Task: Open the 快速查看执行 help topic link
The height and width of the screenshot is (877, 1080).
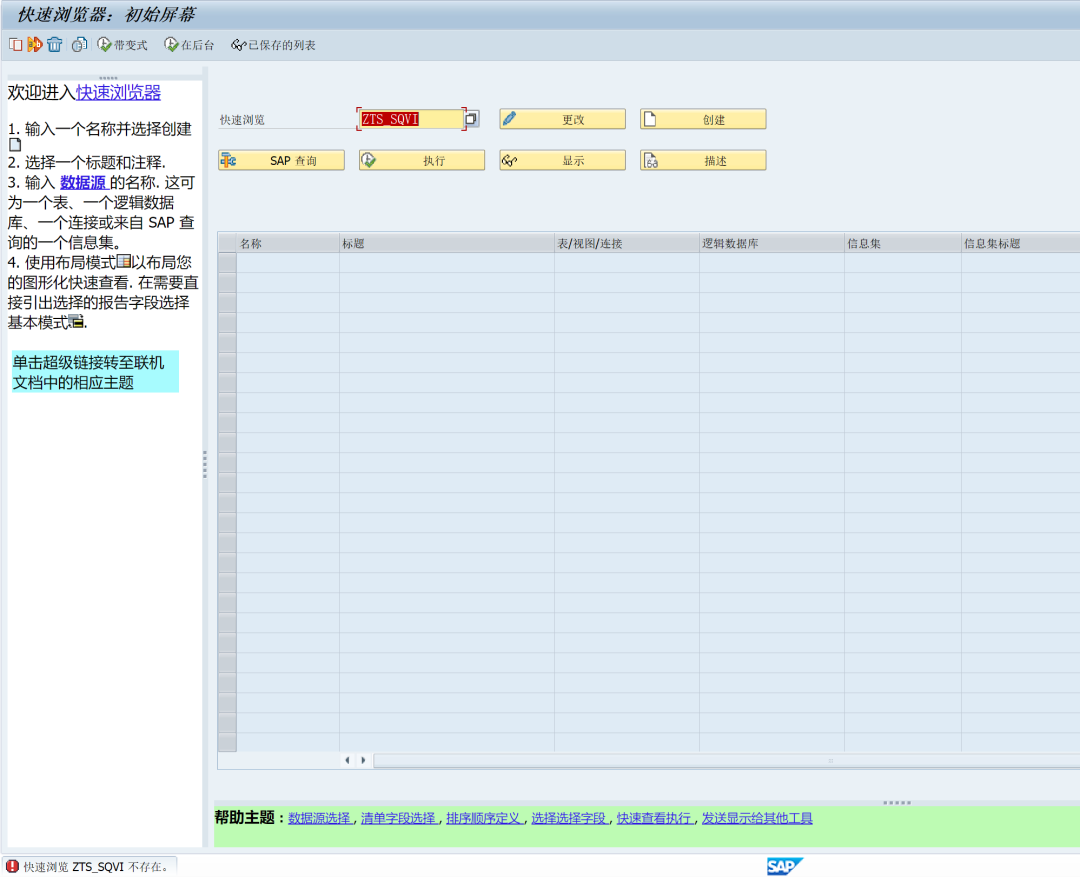Action: tap(654, 818)
